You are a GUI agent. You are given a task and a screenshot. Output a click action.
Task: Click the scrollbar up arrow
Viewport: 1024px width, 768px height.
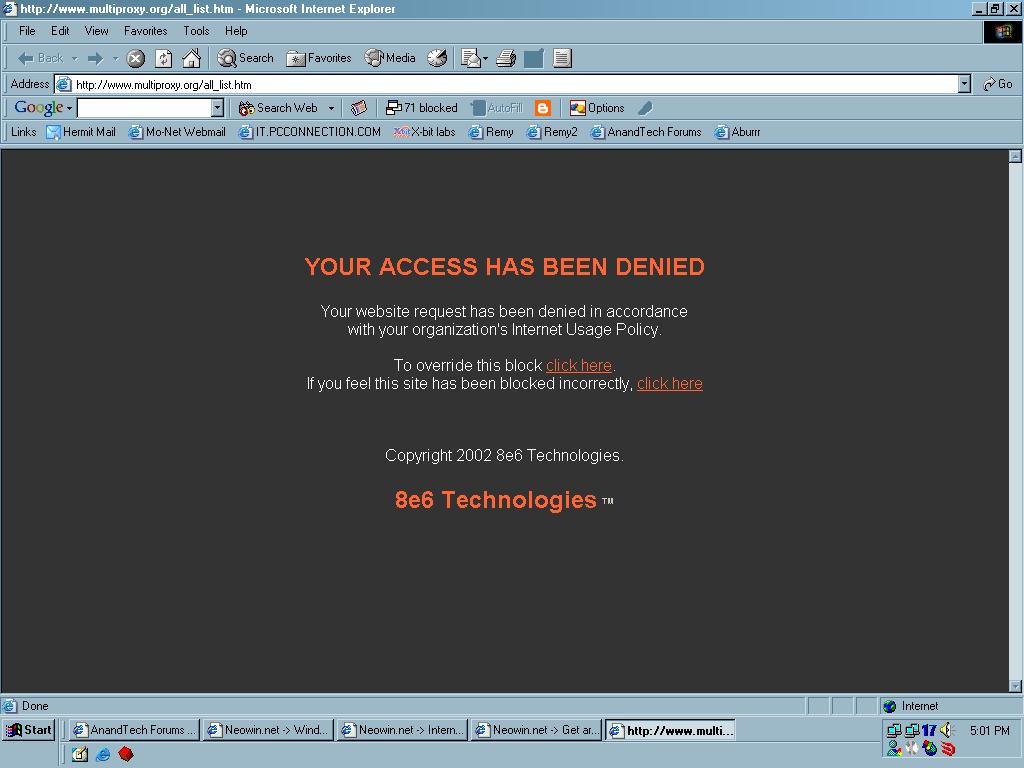coord(1015,156)
